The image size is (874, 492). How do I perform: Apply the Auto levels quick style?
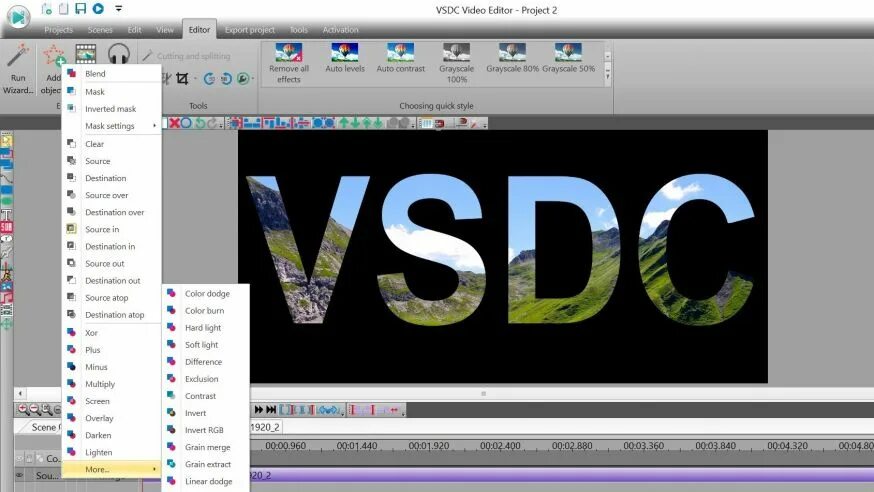(x=345, y=58)
